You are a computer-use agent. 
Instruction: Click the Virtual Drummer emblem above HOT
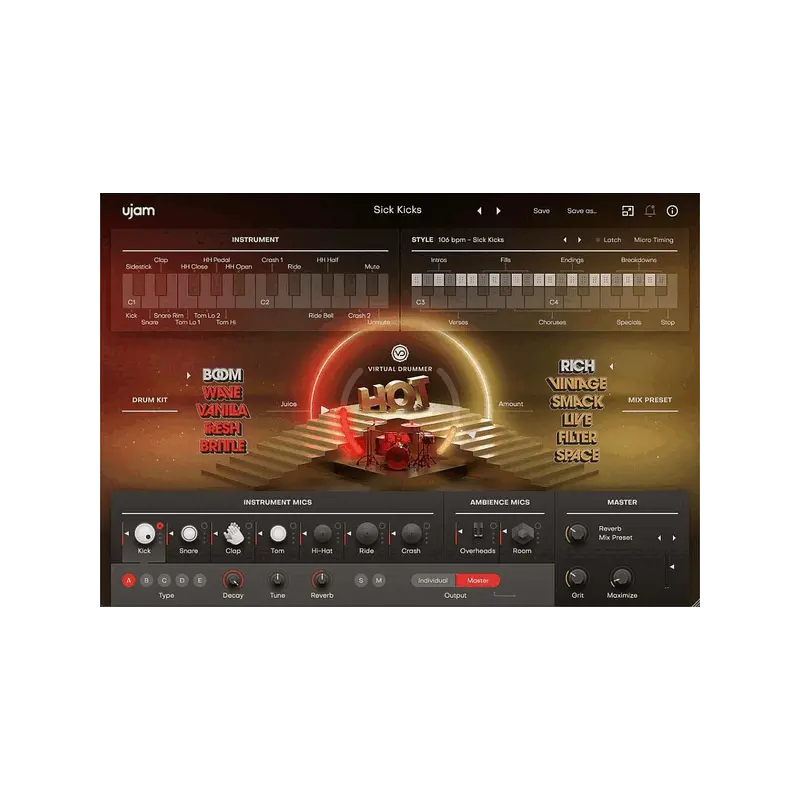[400, 353]
